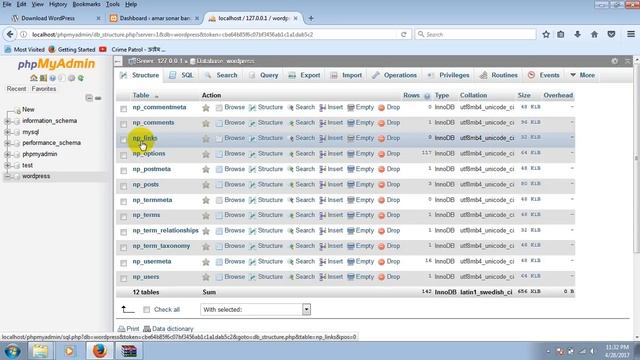Image resolution: width=640 pixels, height=360 pixels.
Task: Click Structure icon for np_usermeta row
Action: (252, 262)
